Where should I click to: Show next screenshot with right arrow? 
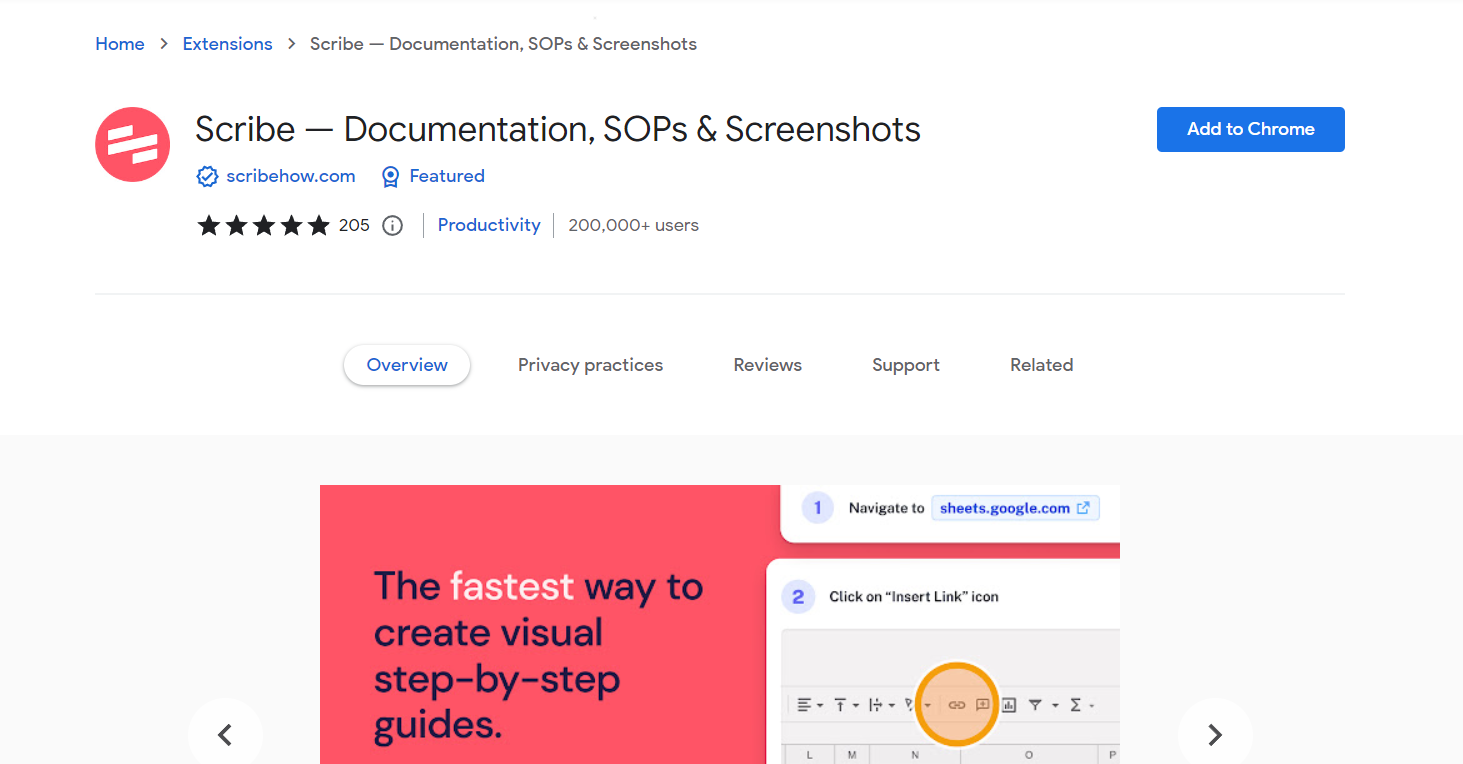(1215, 735)
